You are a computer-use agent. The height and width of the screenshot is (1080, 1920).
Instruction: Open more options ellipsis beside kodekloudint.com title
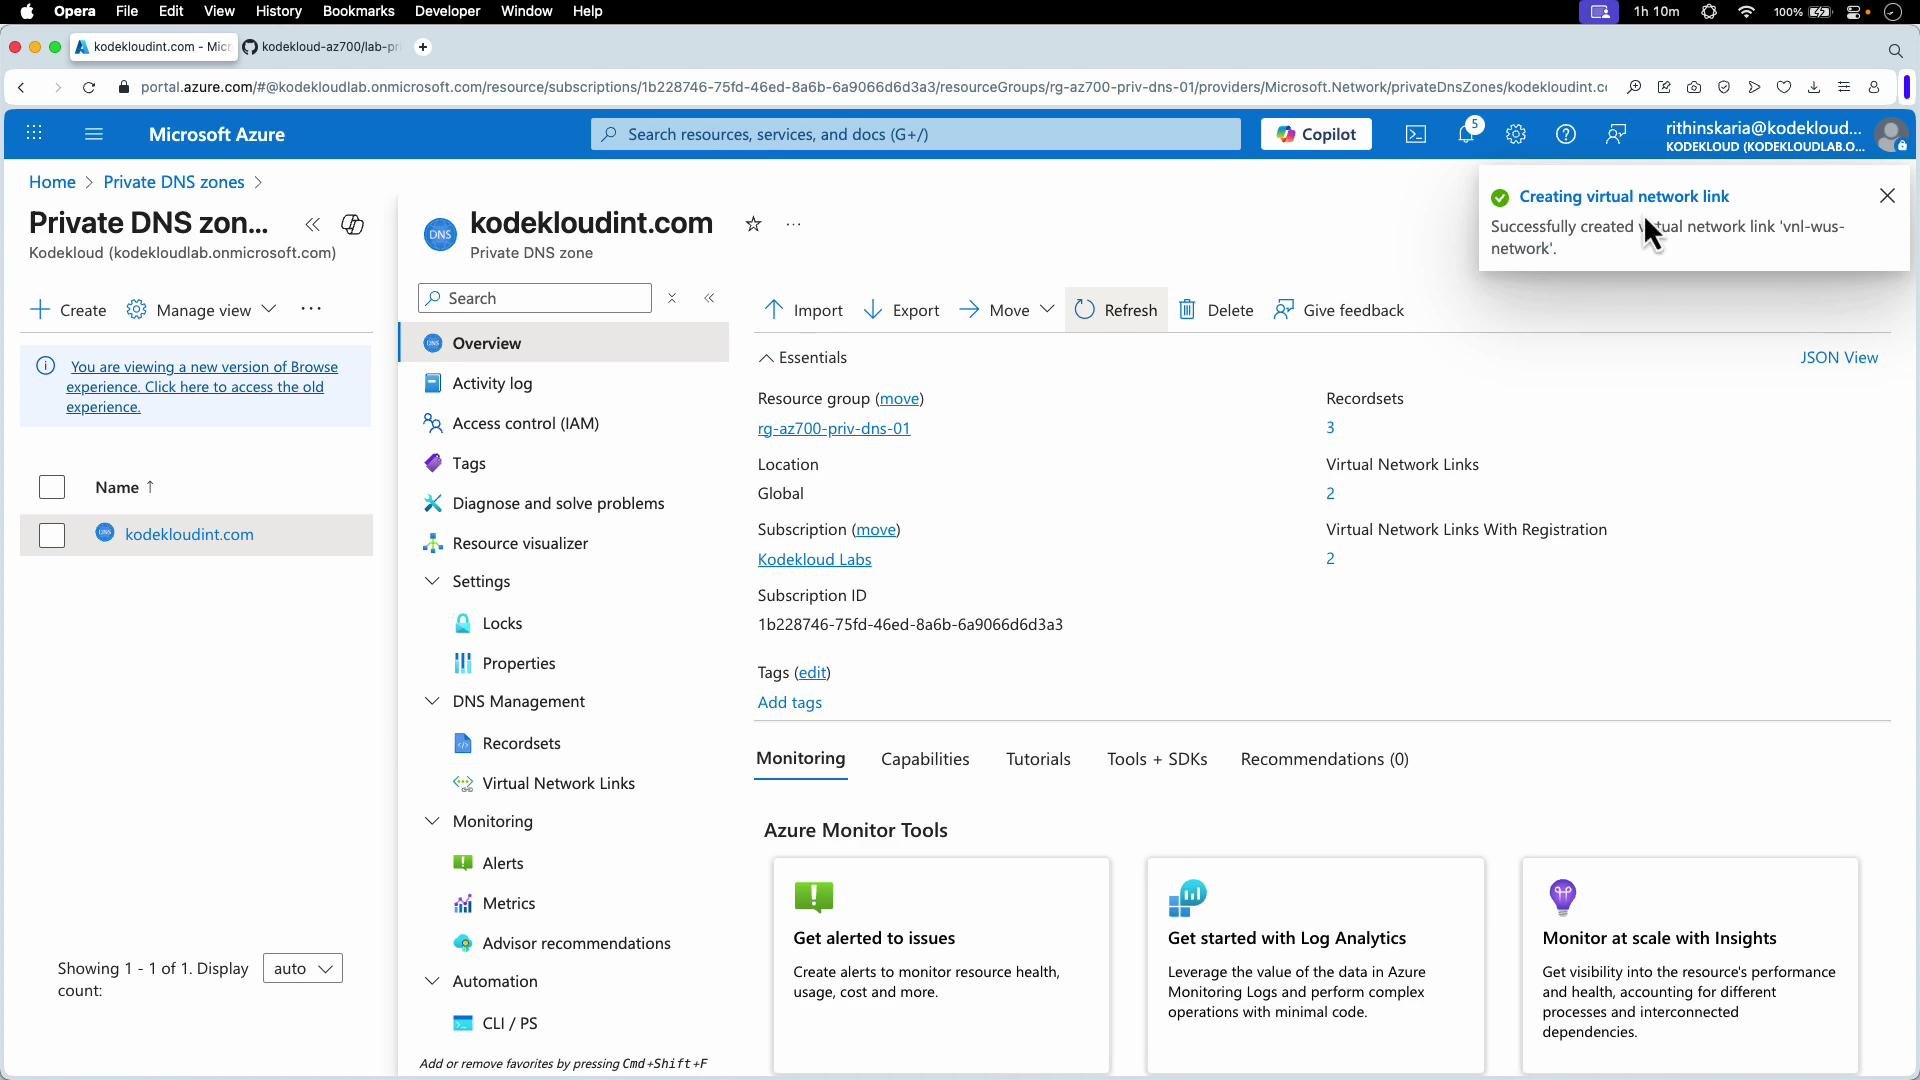[794, 225]
